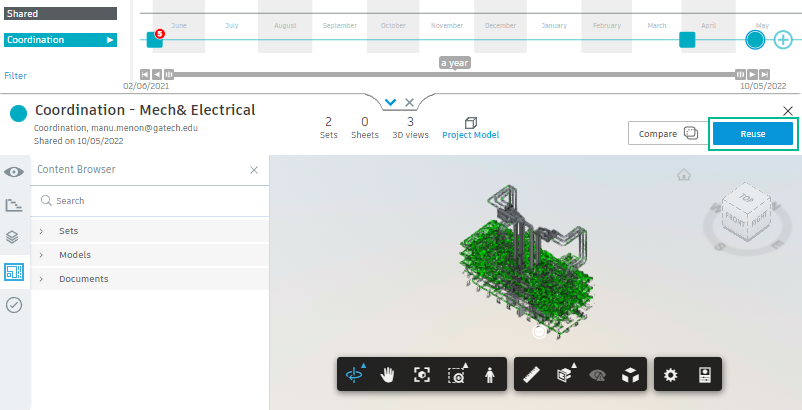Select the June package marker with badge

tap(155, 39)
